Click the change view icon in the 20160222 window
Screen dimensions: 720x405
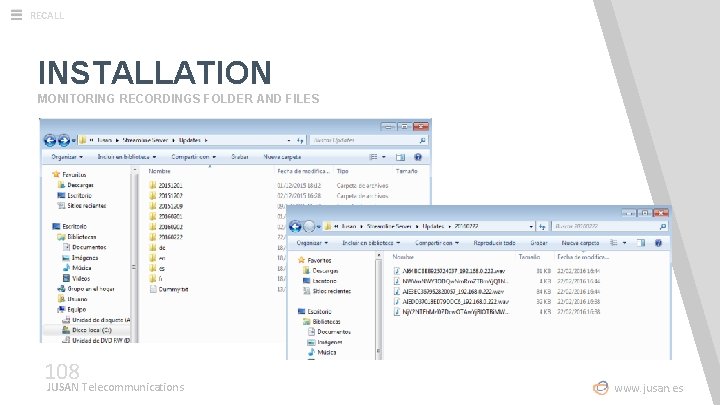[613, 242]
